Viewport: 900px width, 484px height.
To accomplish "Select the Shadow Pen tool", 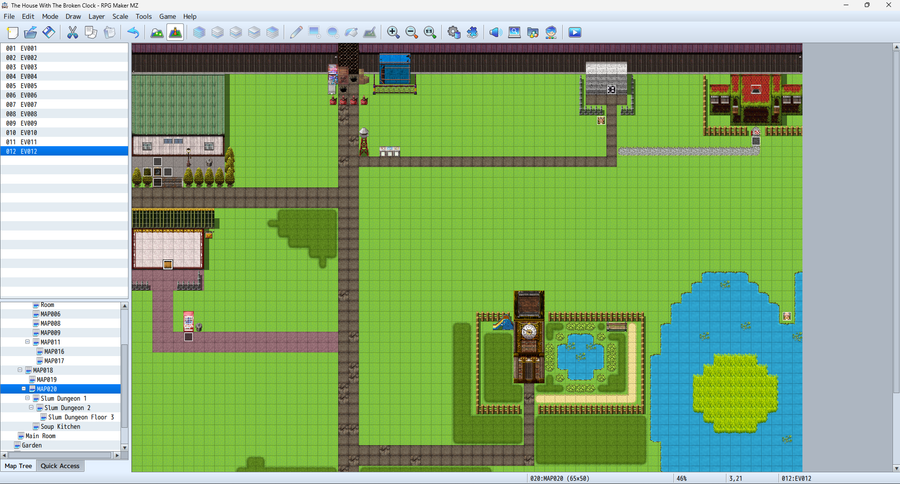I will [x=370, y=32].
